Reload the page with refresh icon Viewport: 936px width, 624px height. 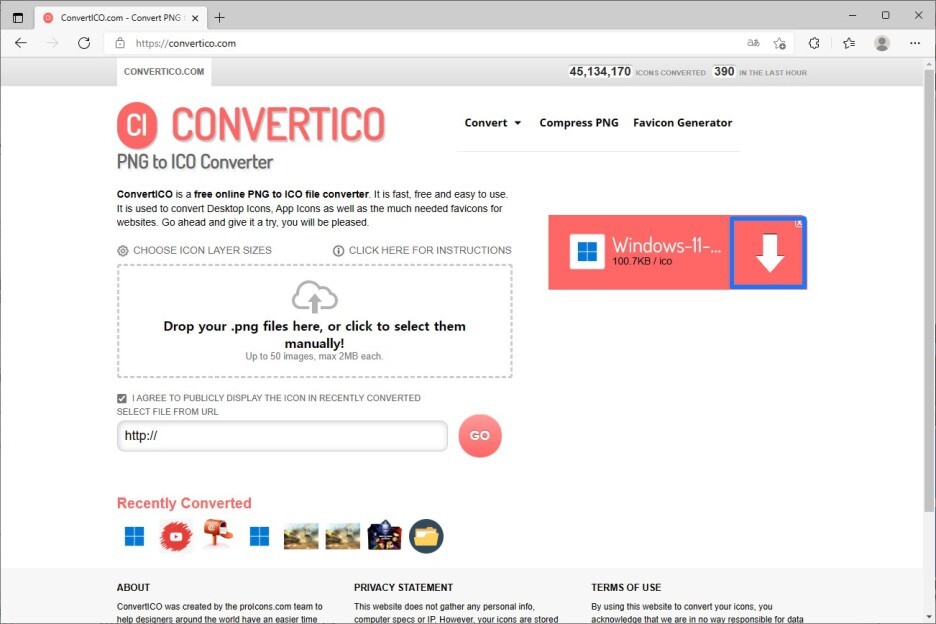tap(84, 43)
